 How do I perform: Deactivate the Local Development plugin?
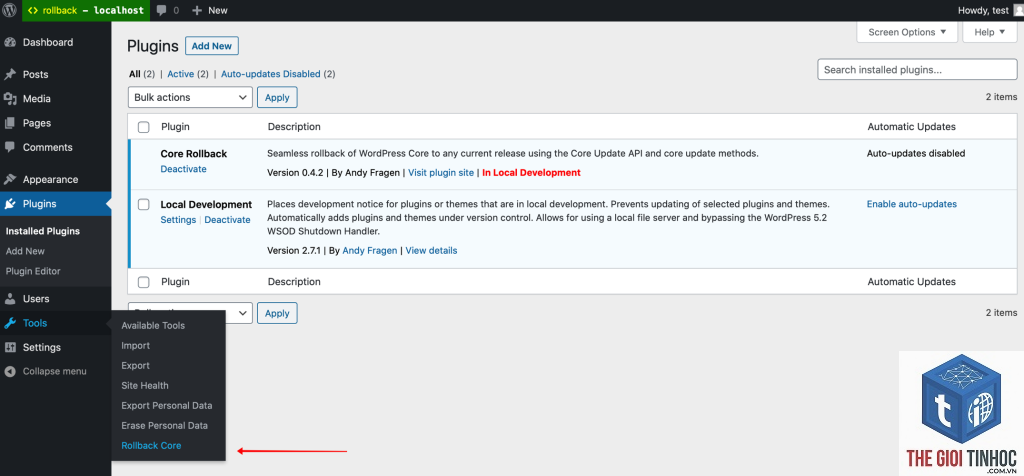tap(227, 219)
